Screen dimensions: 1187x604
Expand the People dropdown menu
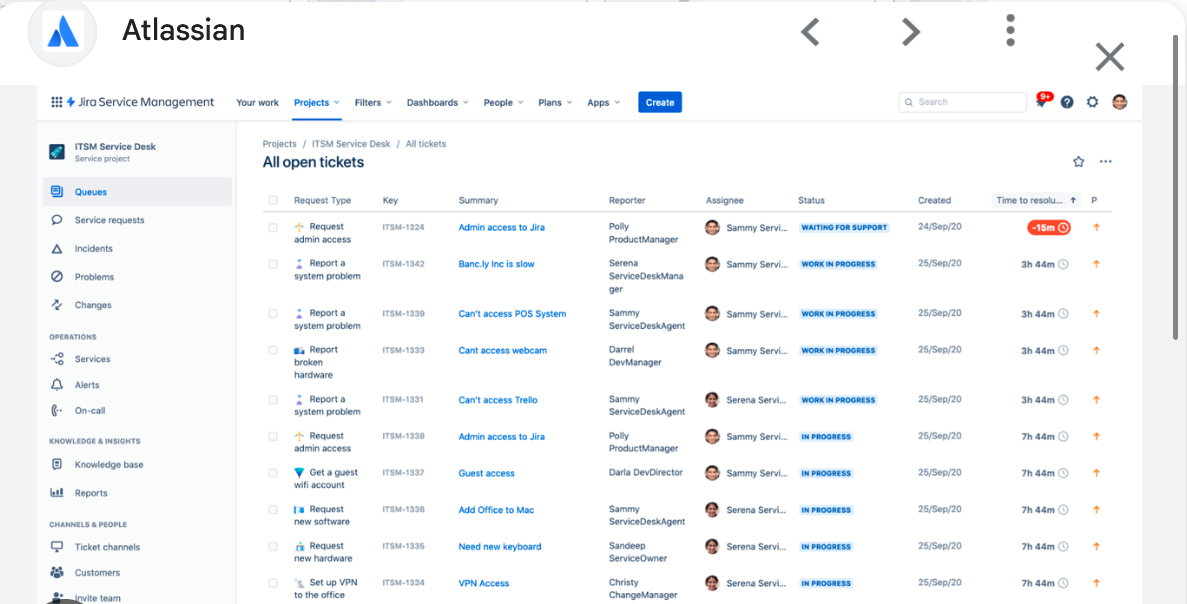click(x=503, y=102)
